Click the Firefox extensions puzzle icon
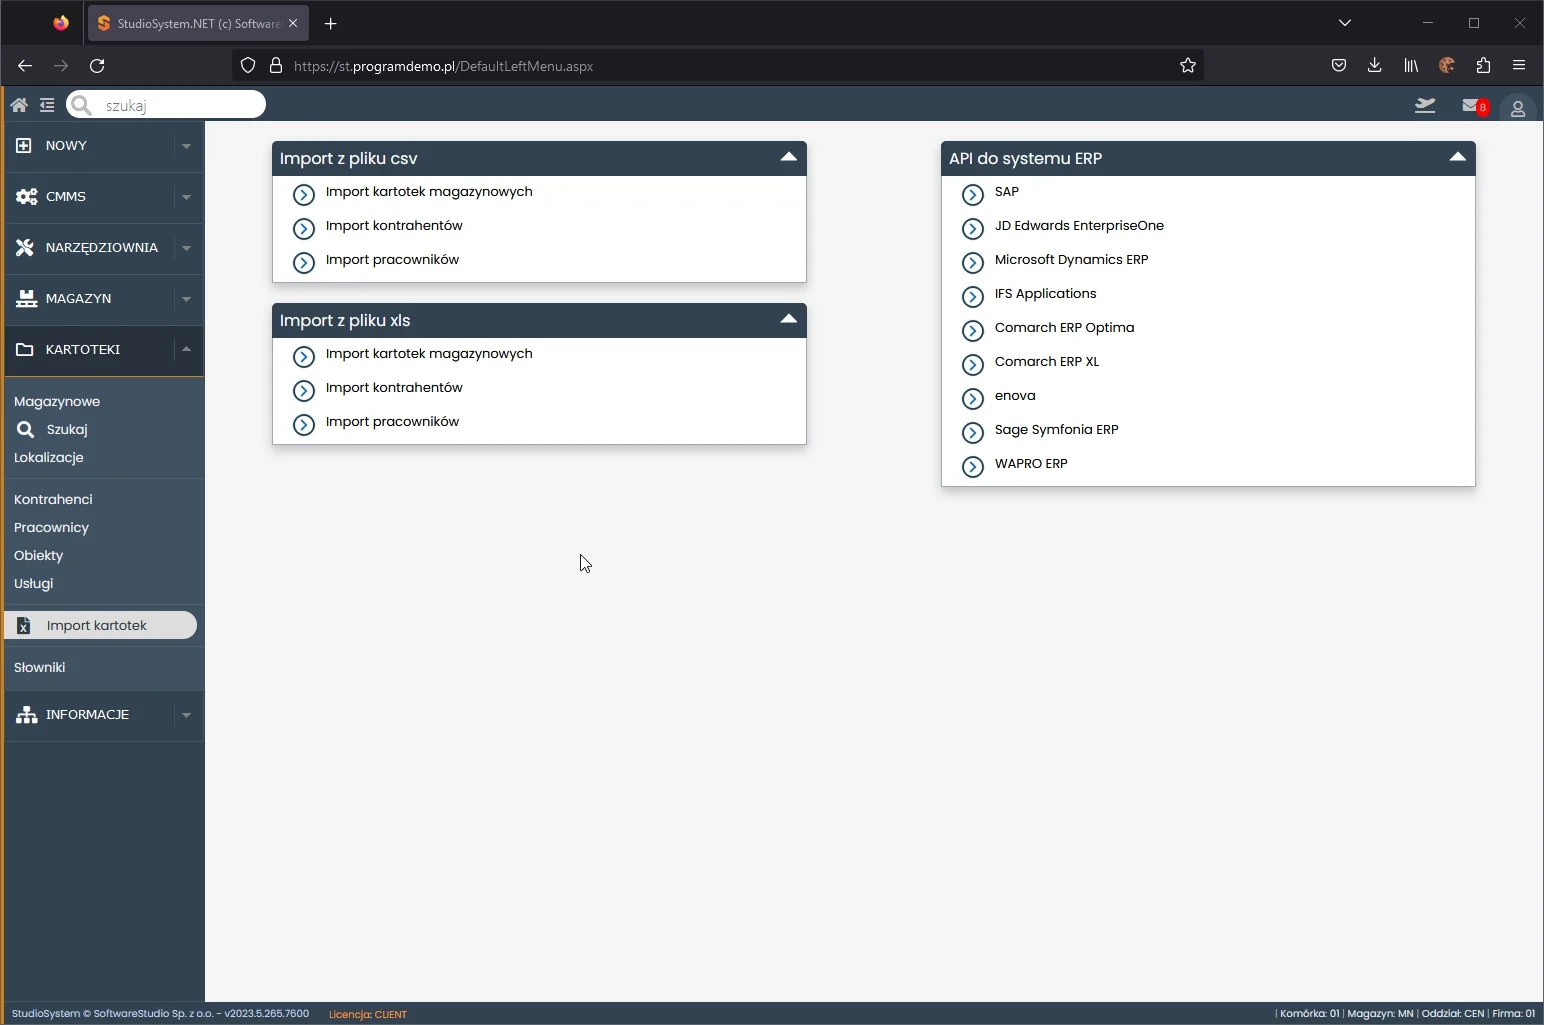Viewport: 1544px width, 1025px height. coord(1483,66)
